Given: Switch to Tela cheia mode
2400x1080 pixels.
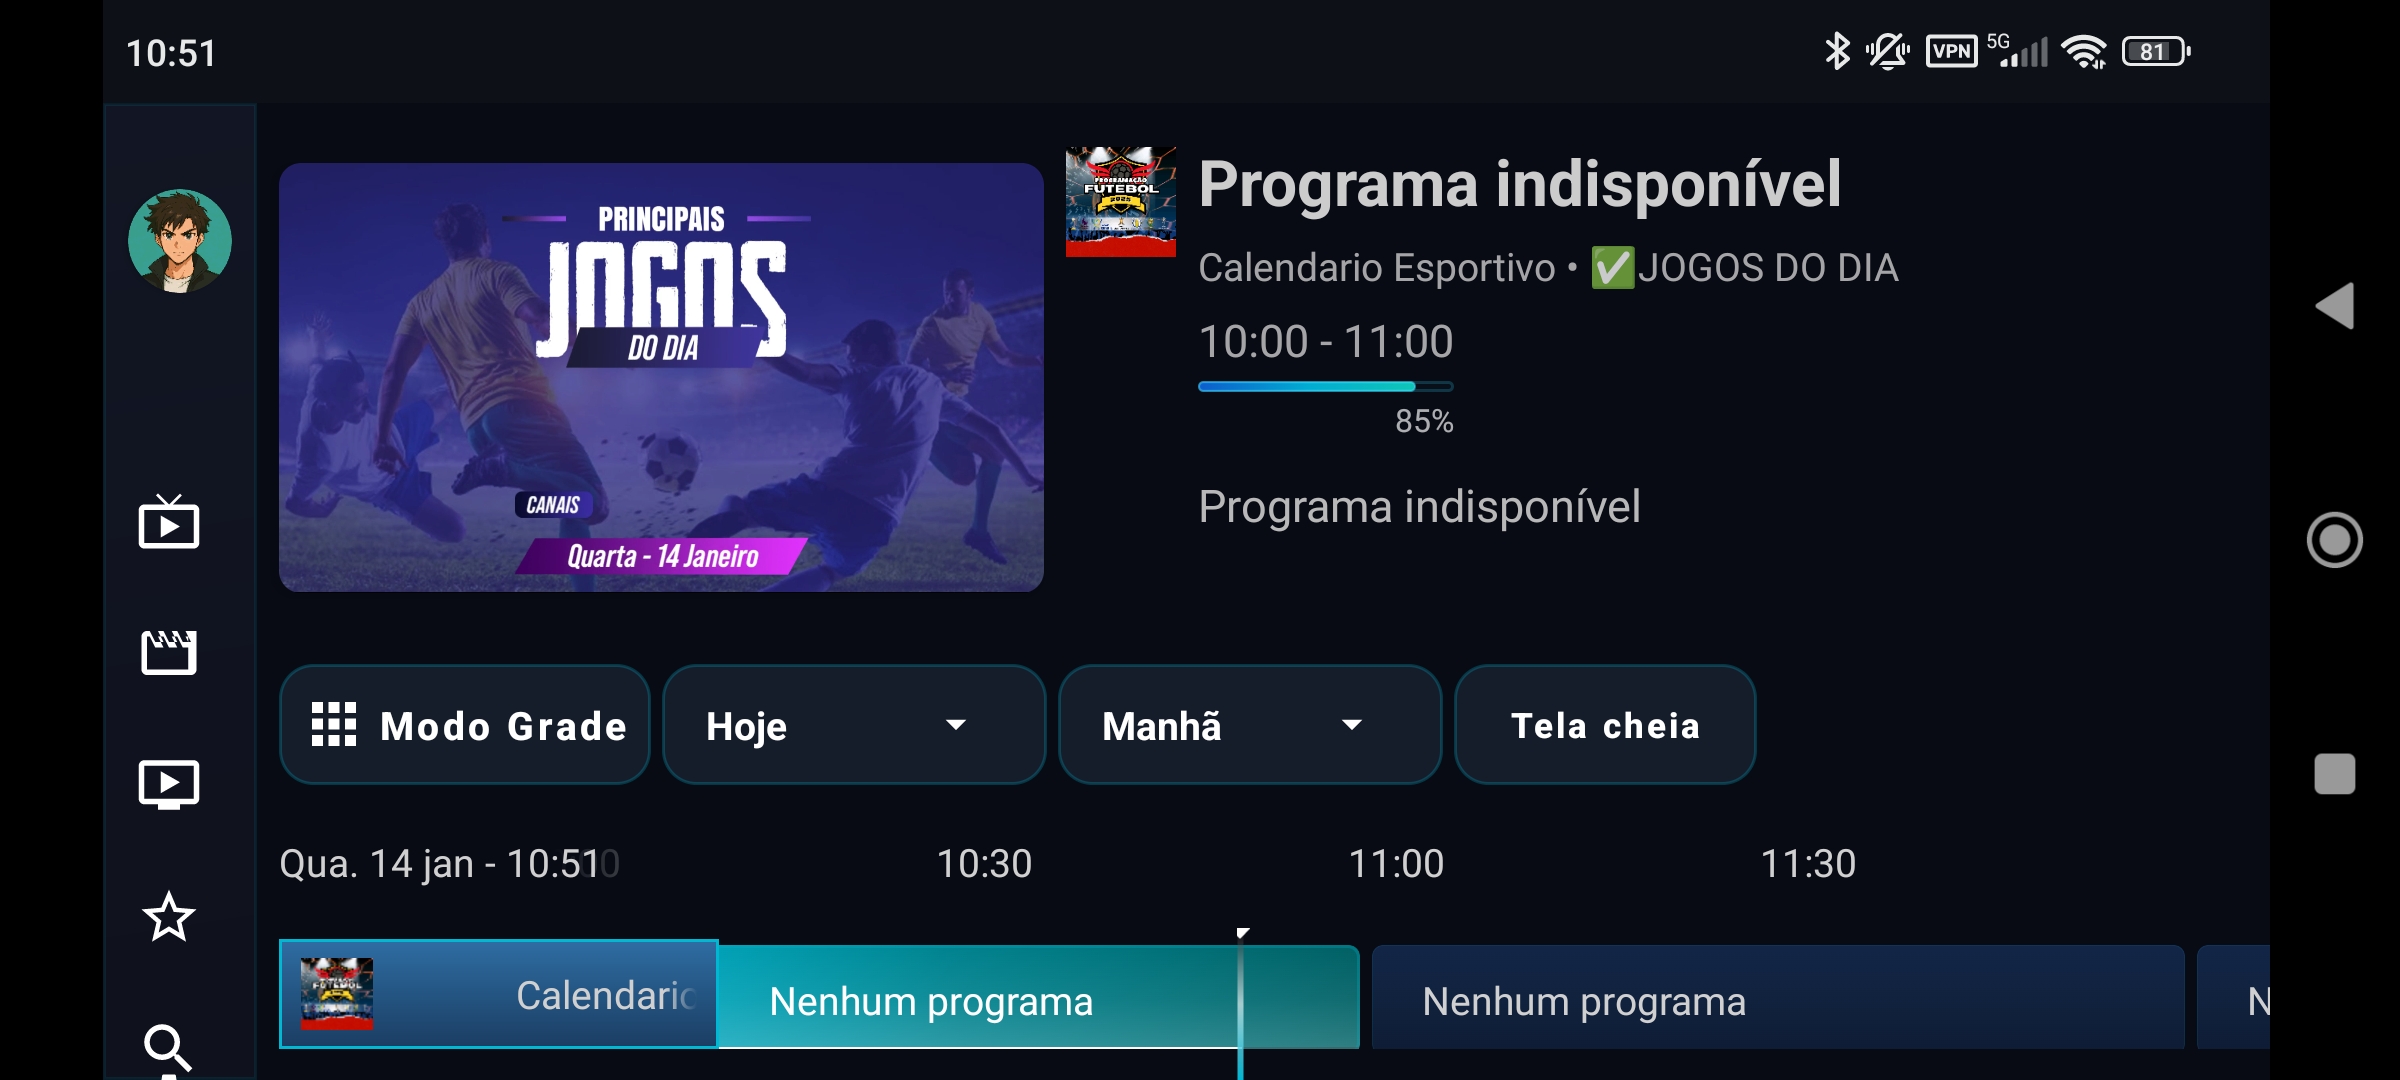Looking at the screenshot, I should (x=1605, y=725).
